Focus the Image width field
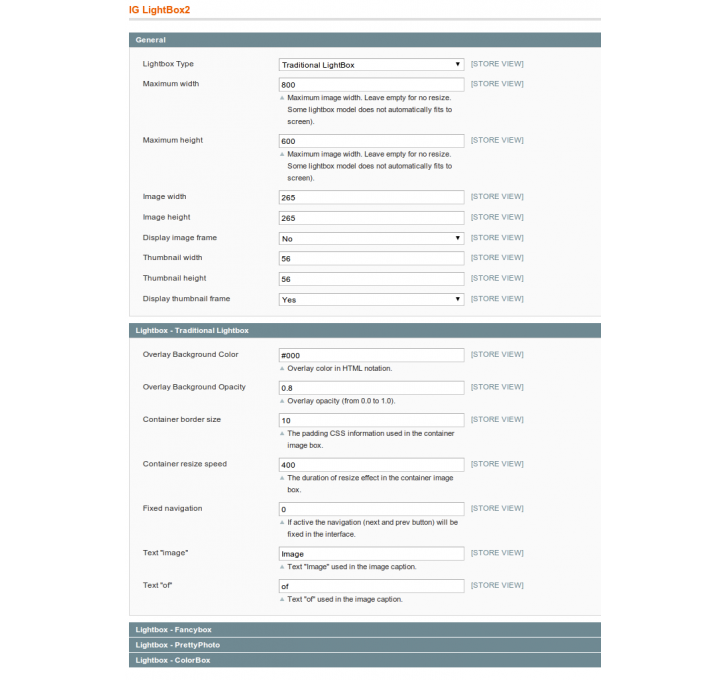This screenshot has width=725, height=680. click(371, 197)
